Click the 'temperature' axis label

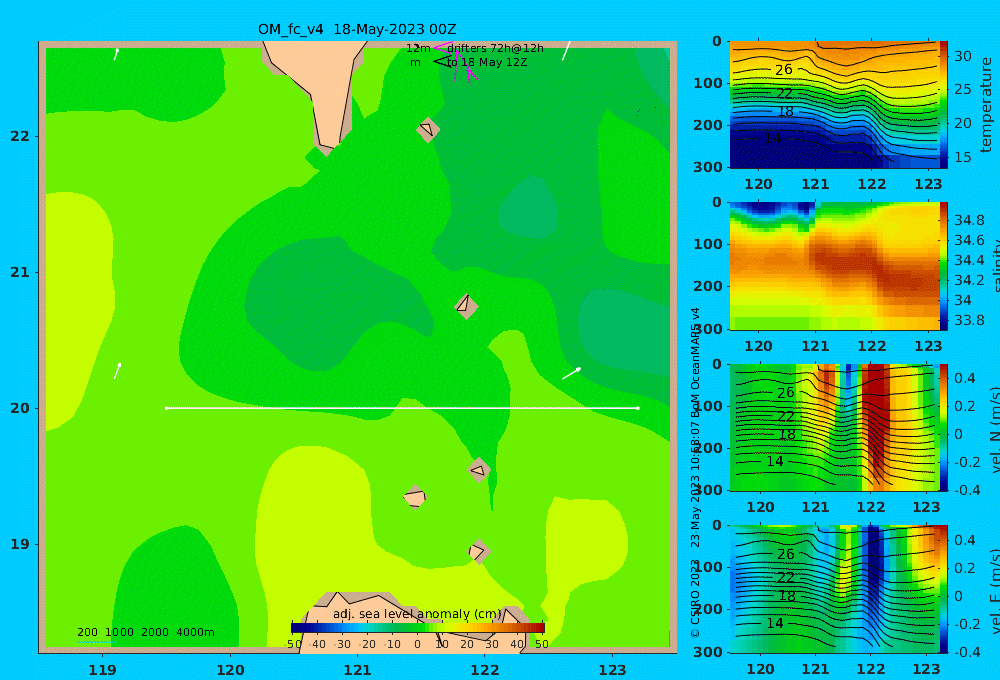tap(986, 105)
